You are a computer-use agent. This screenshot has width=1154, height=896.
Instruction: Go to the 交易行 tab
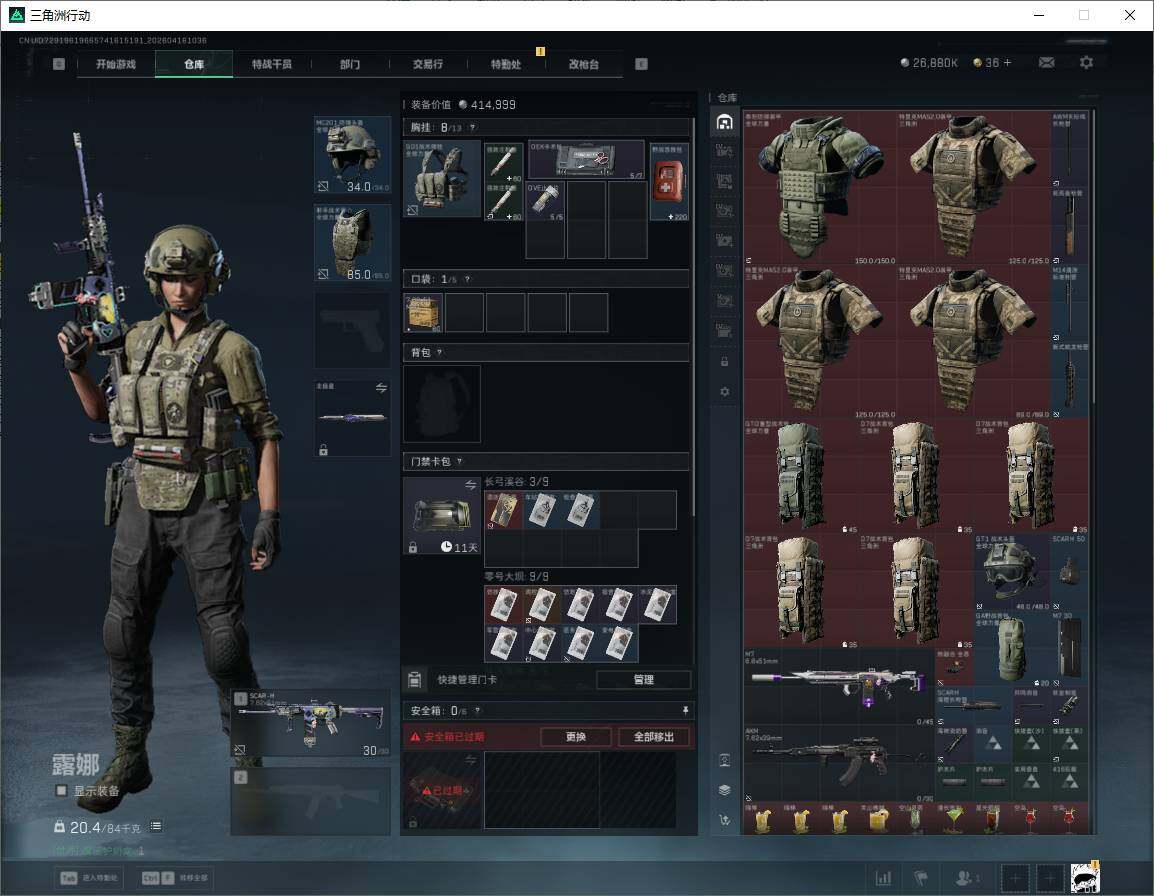click(x=428, y=64)
